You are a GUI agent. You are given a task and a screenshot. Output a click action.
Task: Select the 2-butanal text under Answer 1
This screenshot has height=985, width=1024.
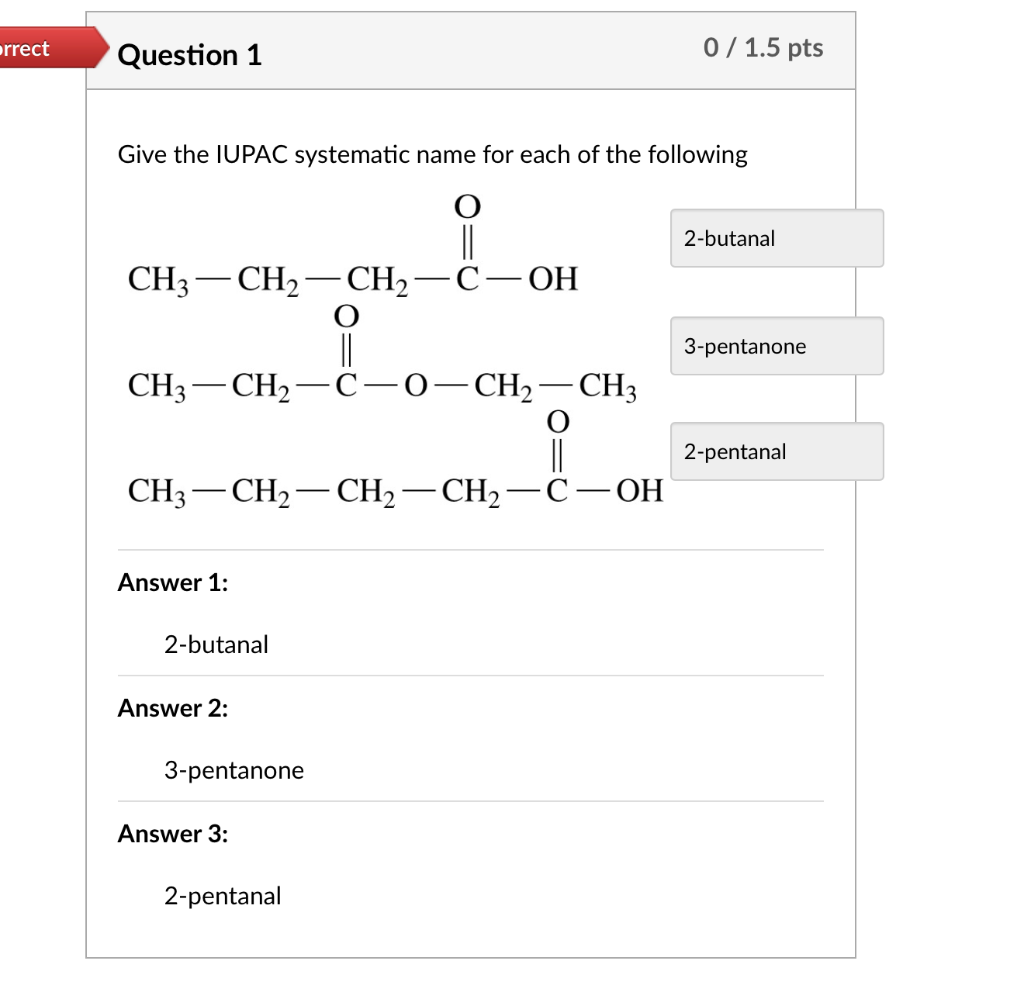click(x=216, y=644)
